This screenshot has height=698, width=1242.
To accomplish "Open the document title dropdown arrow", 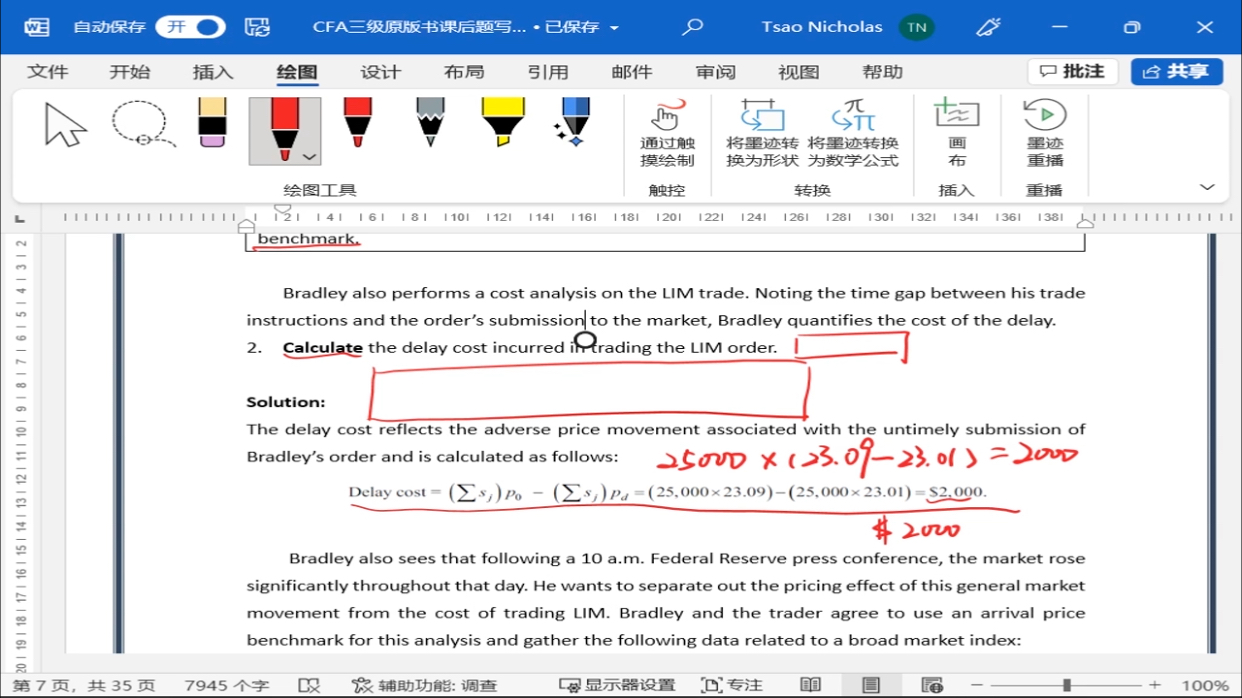I will pos(614,28).
